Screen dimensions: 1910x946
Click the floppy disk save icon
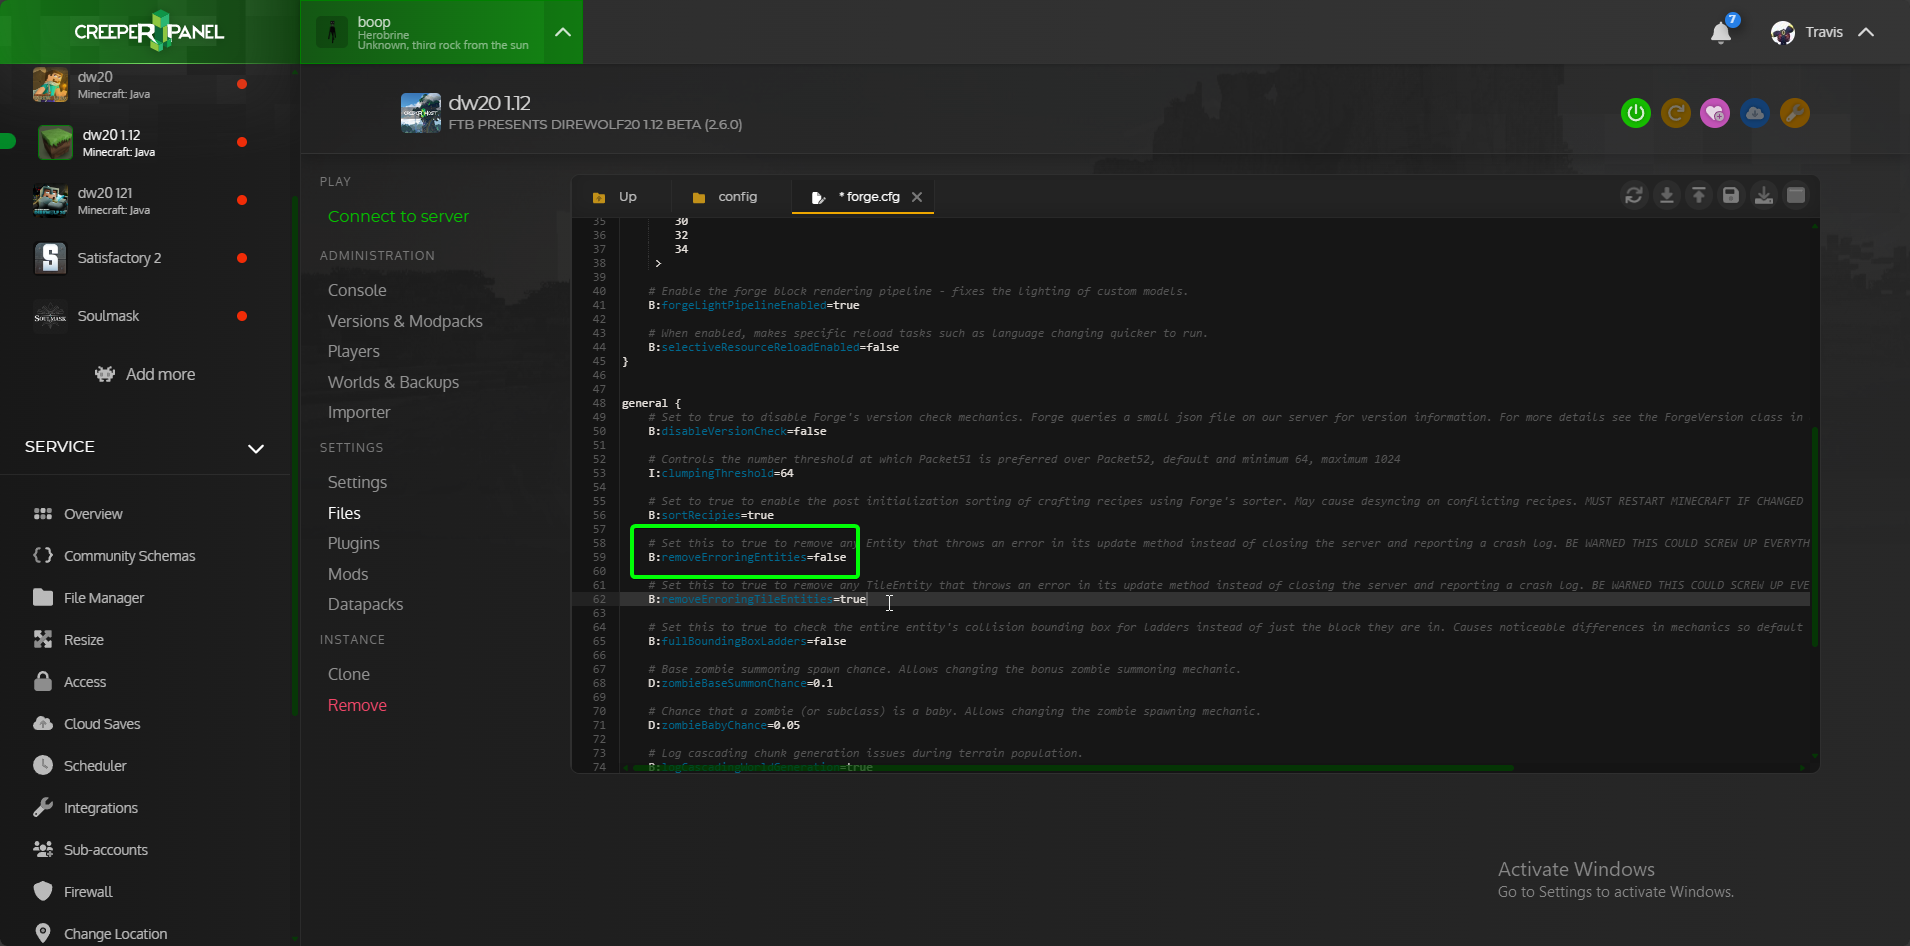[1731, 195]
